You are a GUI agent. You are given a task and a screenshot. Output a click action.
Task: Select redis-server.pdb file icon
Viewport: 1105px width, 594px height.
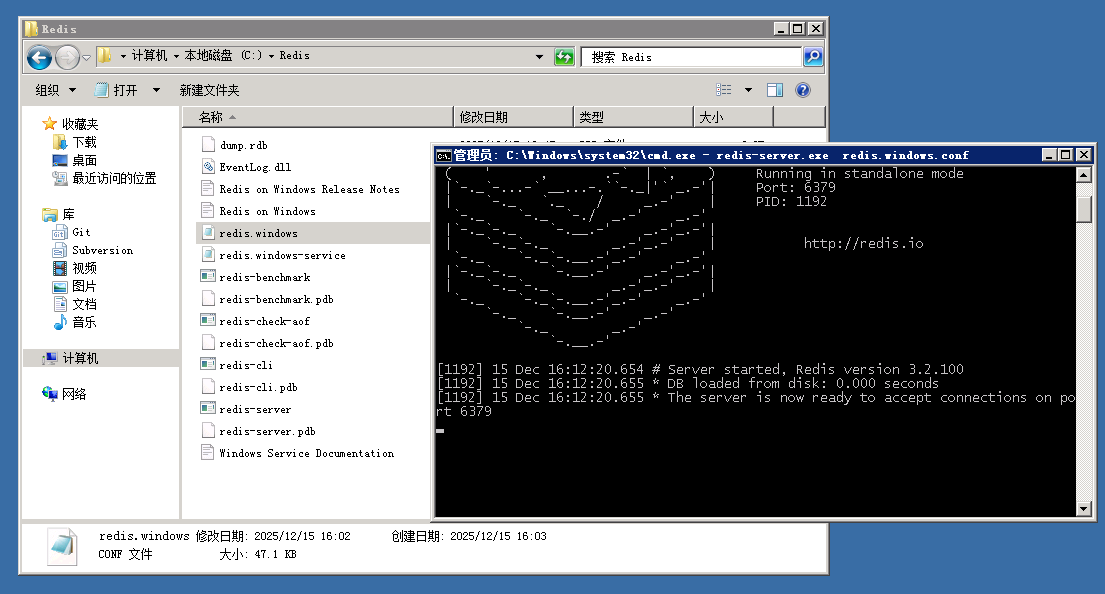tap(208, 431)
